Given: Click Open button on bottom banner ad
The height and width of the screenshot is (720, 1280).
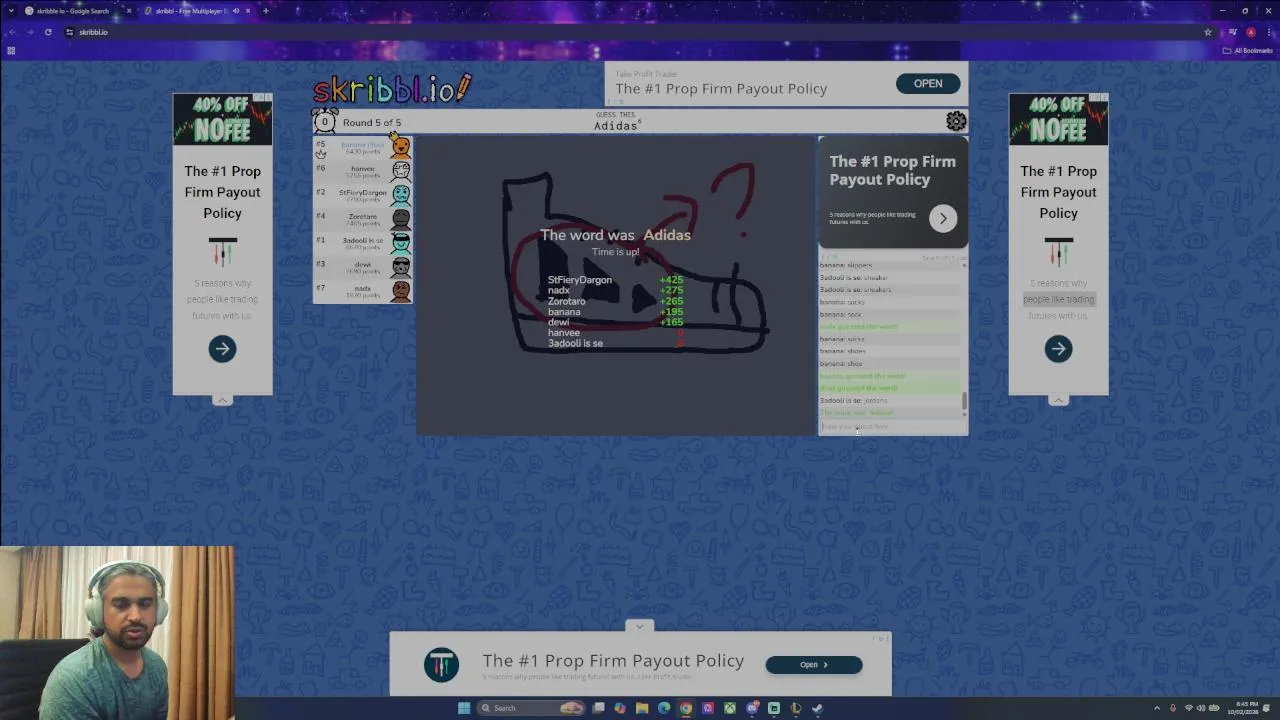Looking at the screenshot, I should (x=813, y=664).
